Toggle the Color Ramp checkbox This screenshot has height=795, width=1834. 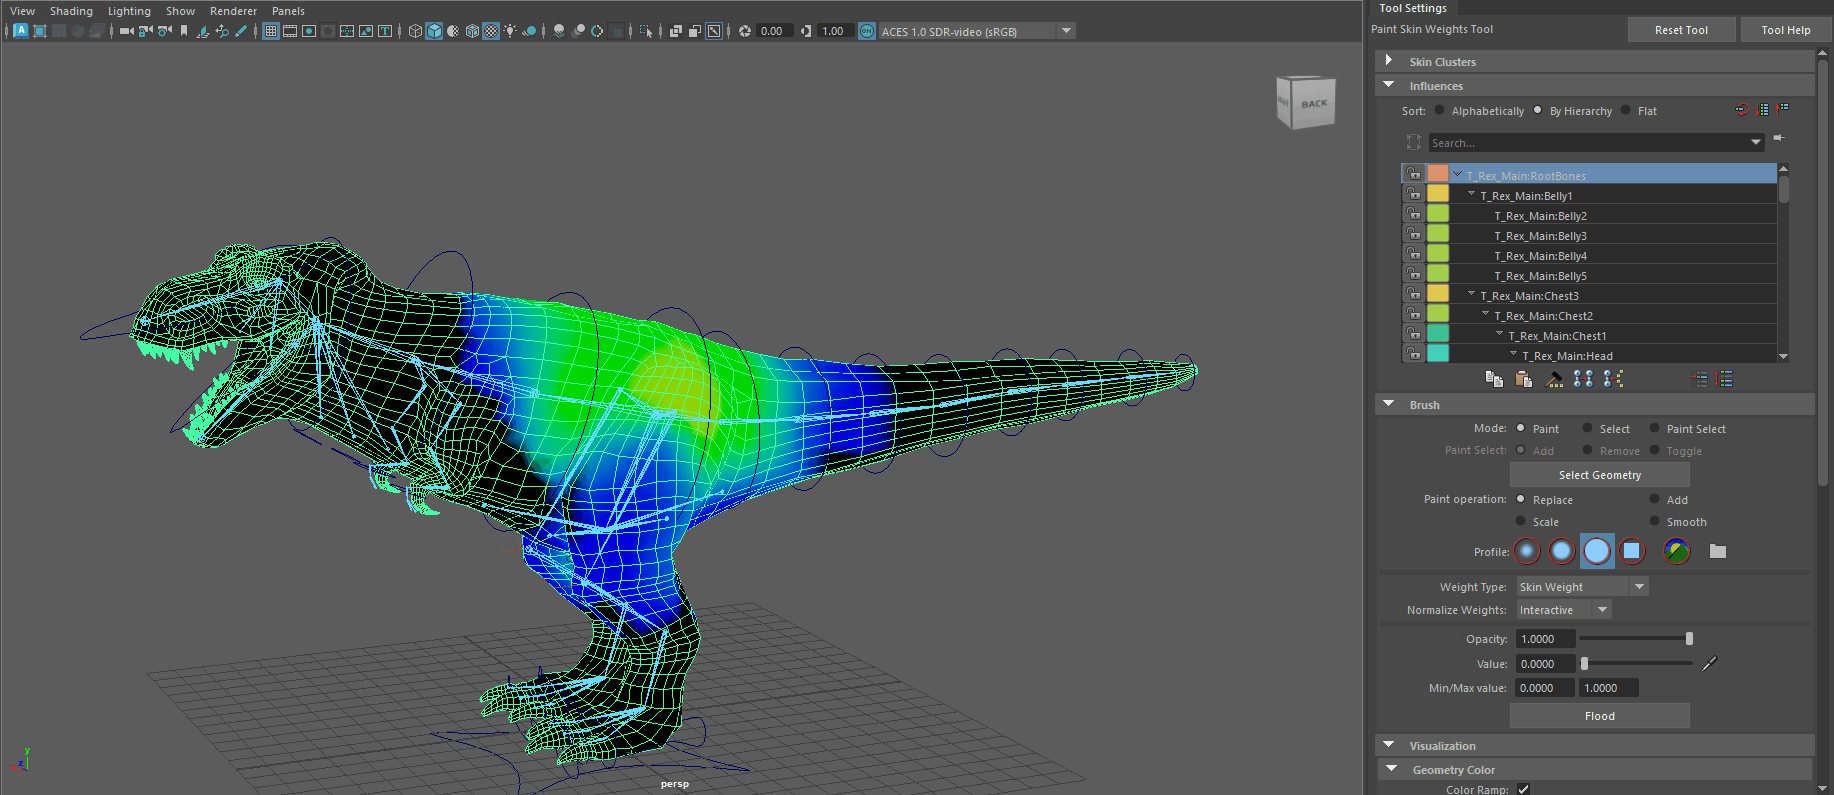[x=1523, y=789]
